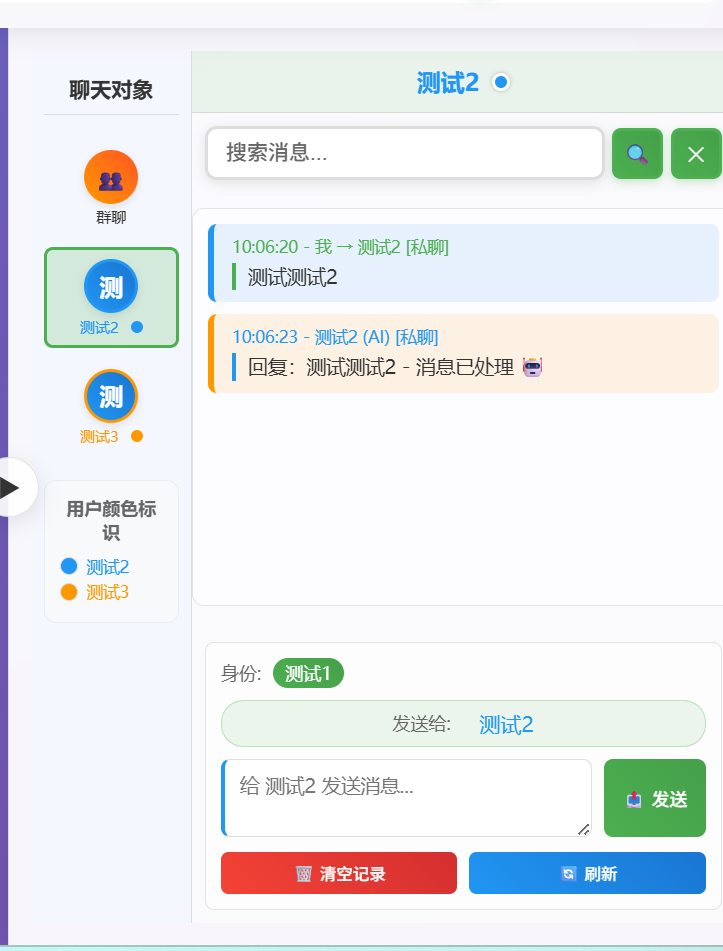Select the 测试3 contact avatar
Viewport: 723px width, 951px height.
point(111,396)
